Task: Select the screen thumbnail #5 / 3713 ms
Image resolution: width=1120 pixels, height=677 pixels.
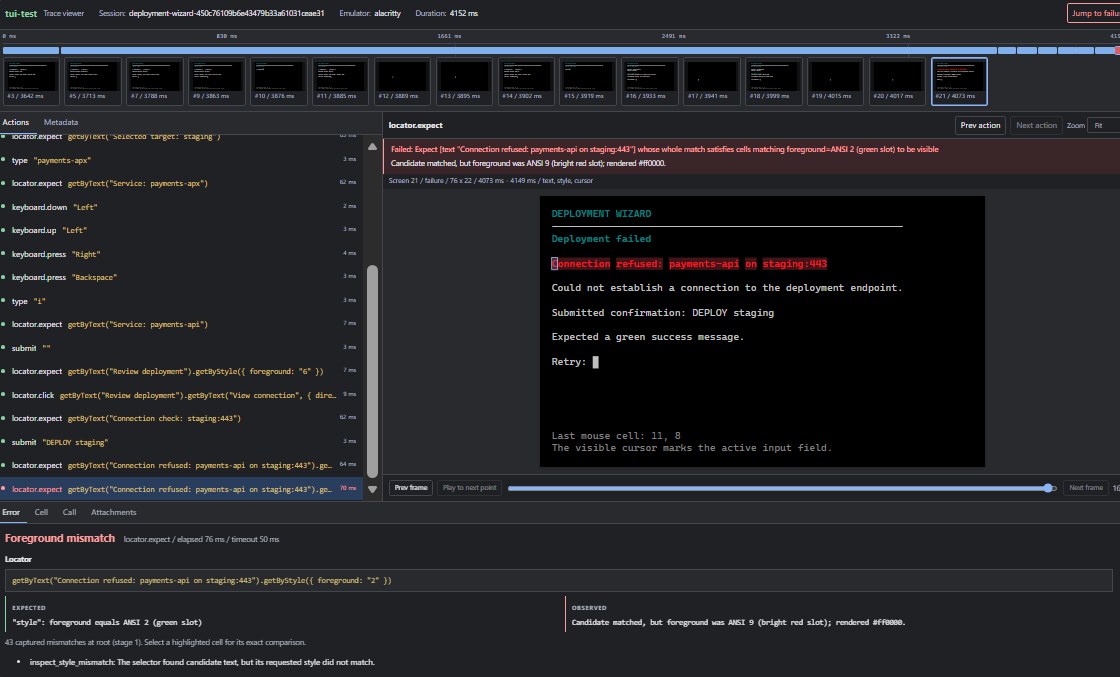Action: click(x=93, y=81)
